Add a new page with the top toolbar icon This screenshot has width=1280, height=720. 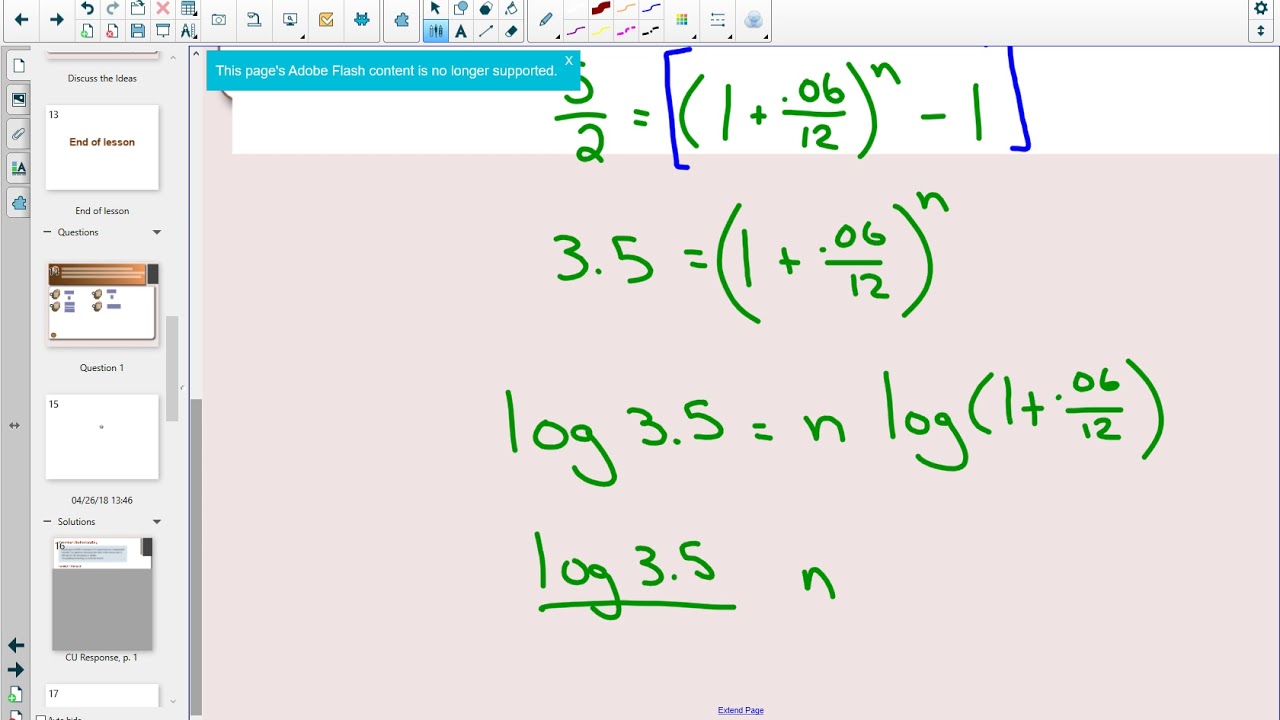coord(87,31)
